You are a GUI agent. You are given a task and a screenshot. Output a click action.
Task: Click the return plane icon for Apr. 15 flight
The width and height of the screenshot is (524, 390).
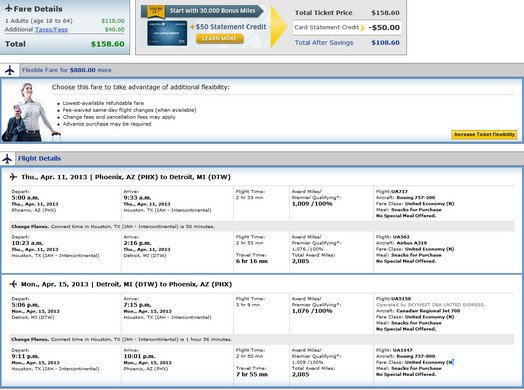[x=13, y=284]
